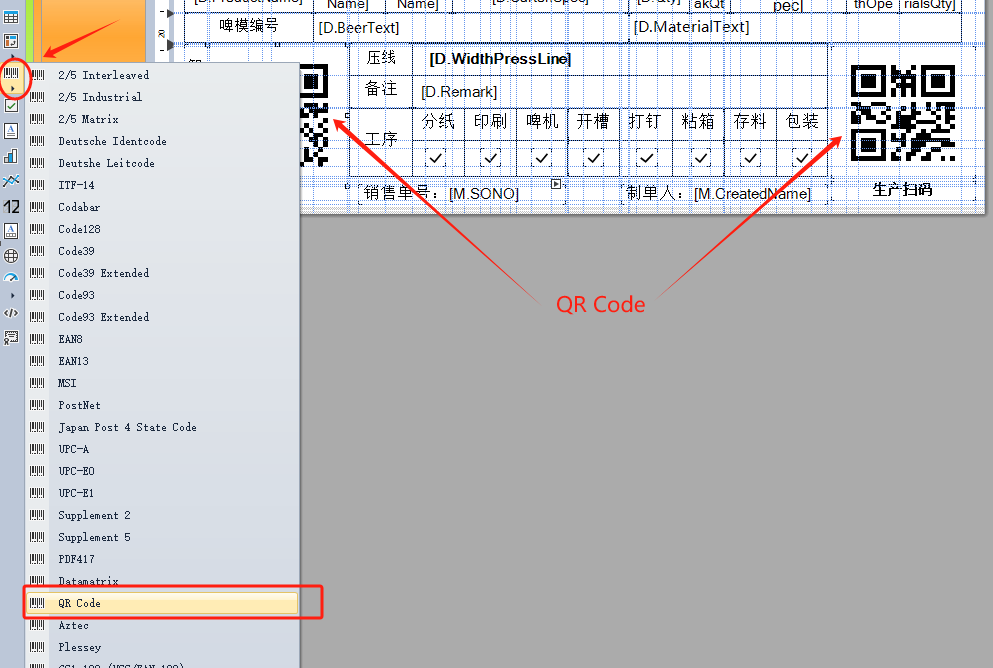The width and height of the screenshot is (993, 668).
Task: Choose Code93 Extended barcode type
Action: (x=162, y=317)
